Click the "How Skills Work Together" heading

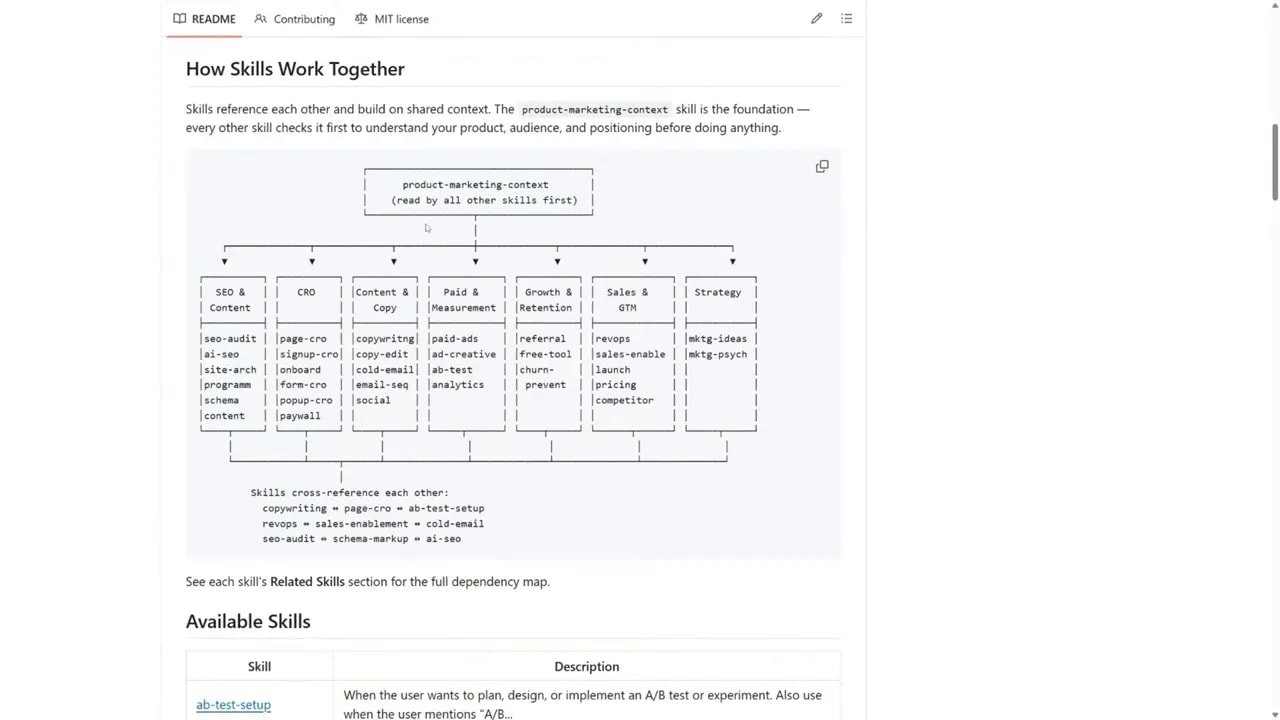[295, 68]
